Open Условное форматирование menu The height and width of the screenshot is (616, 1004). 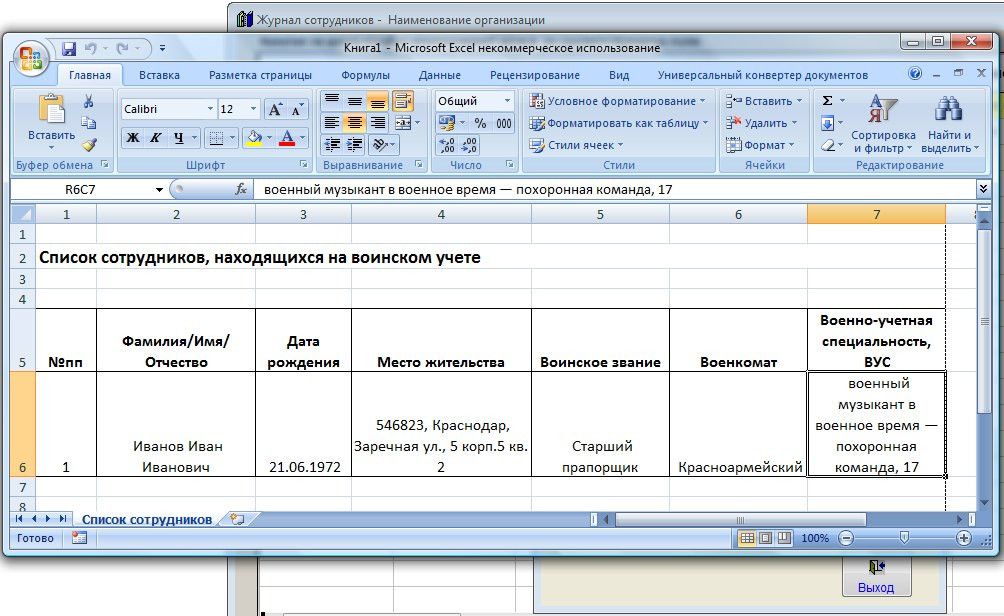pos(616,101)
